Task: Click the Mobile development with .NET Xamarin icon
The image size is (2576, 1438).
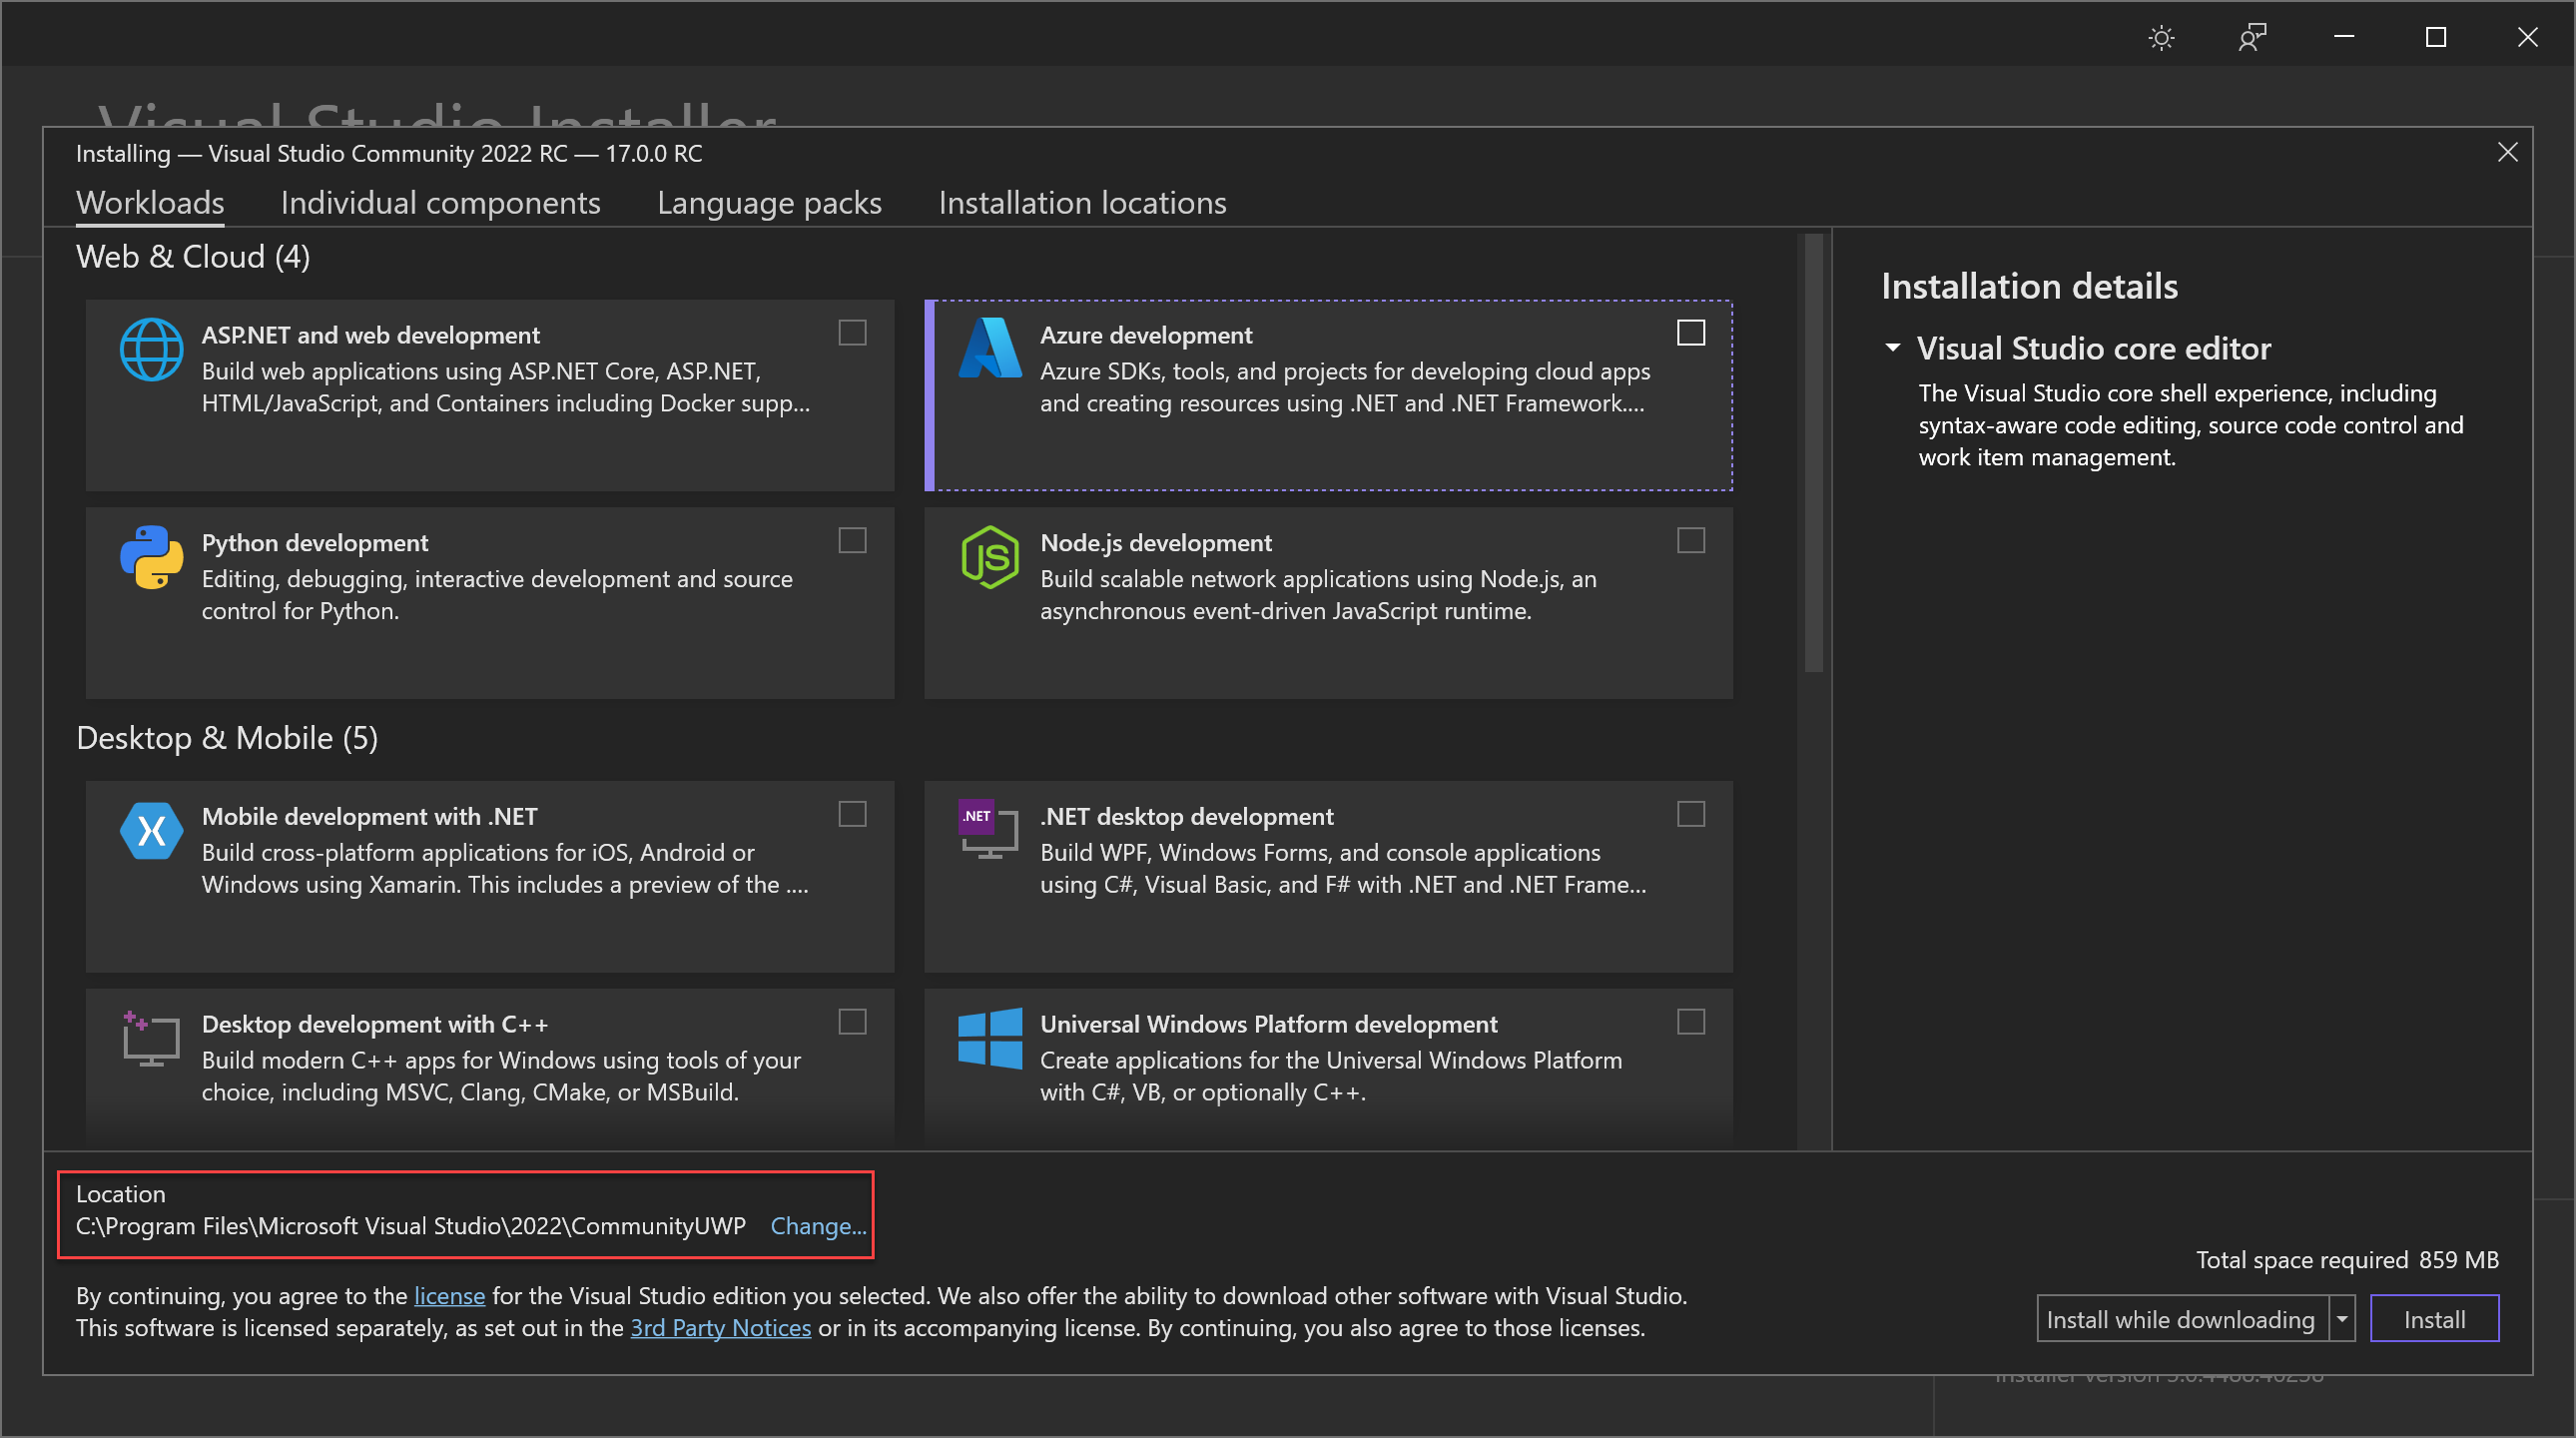Action: [x=151, y=831]
